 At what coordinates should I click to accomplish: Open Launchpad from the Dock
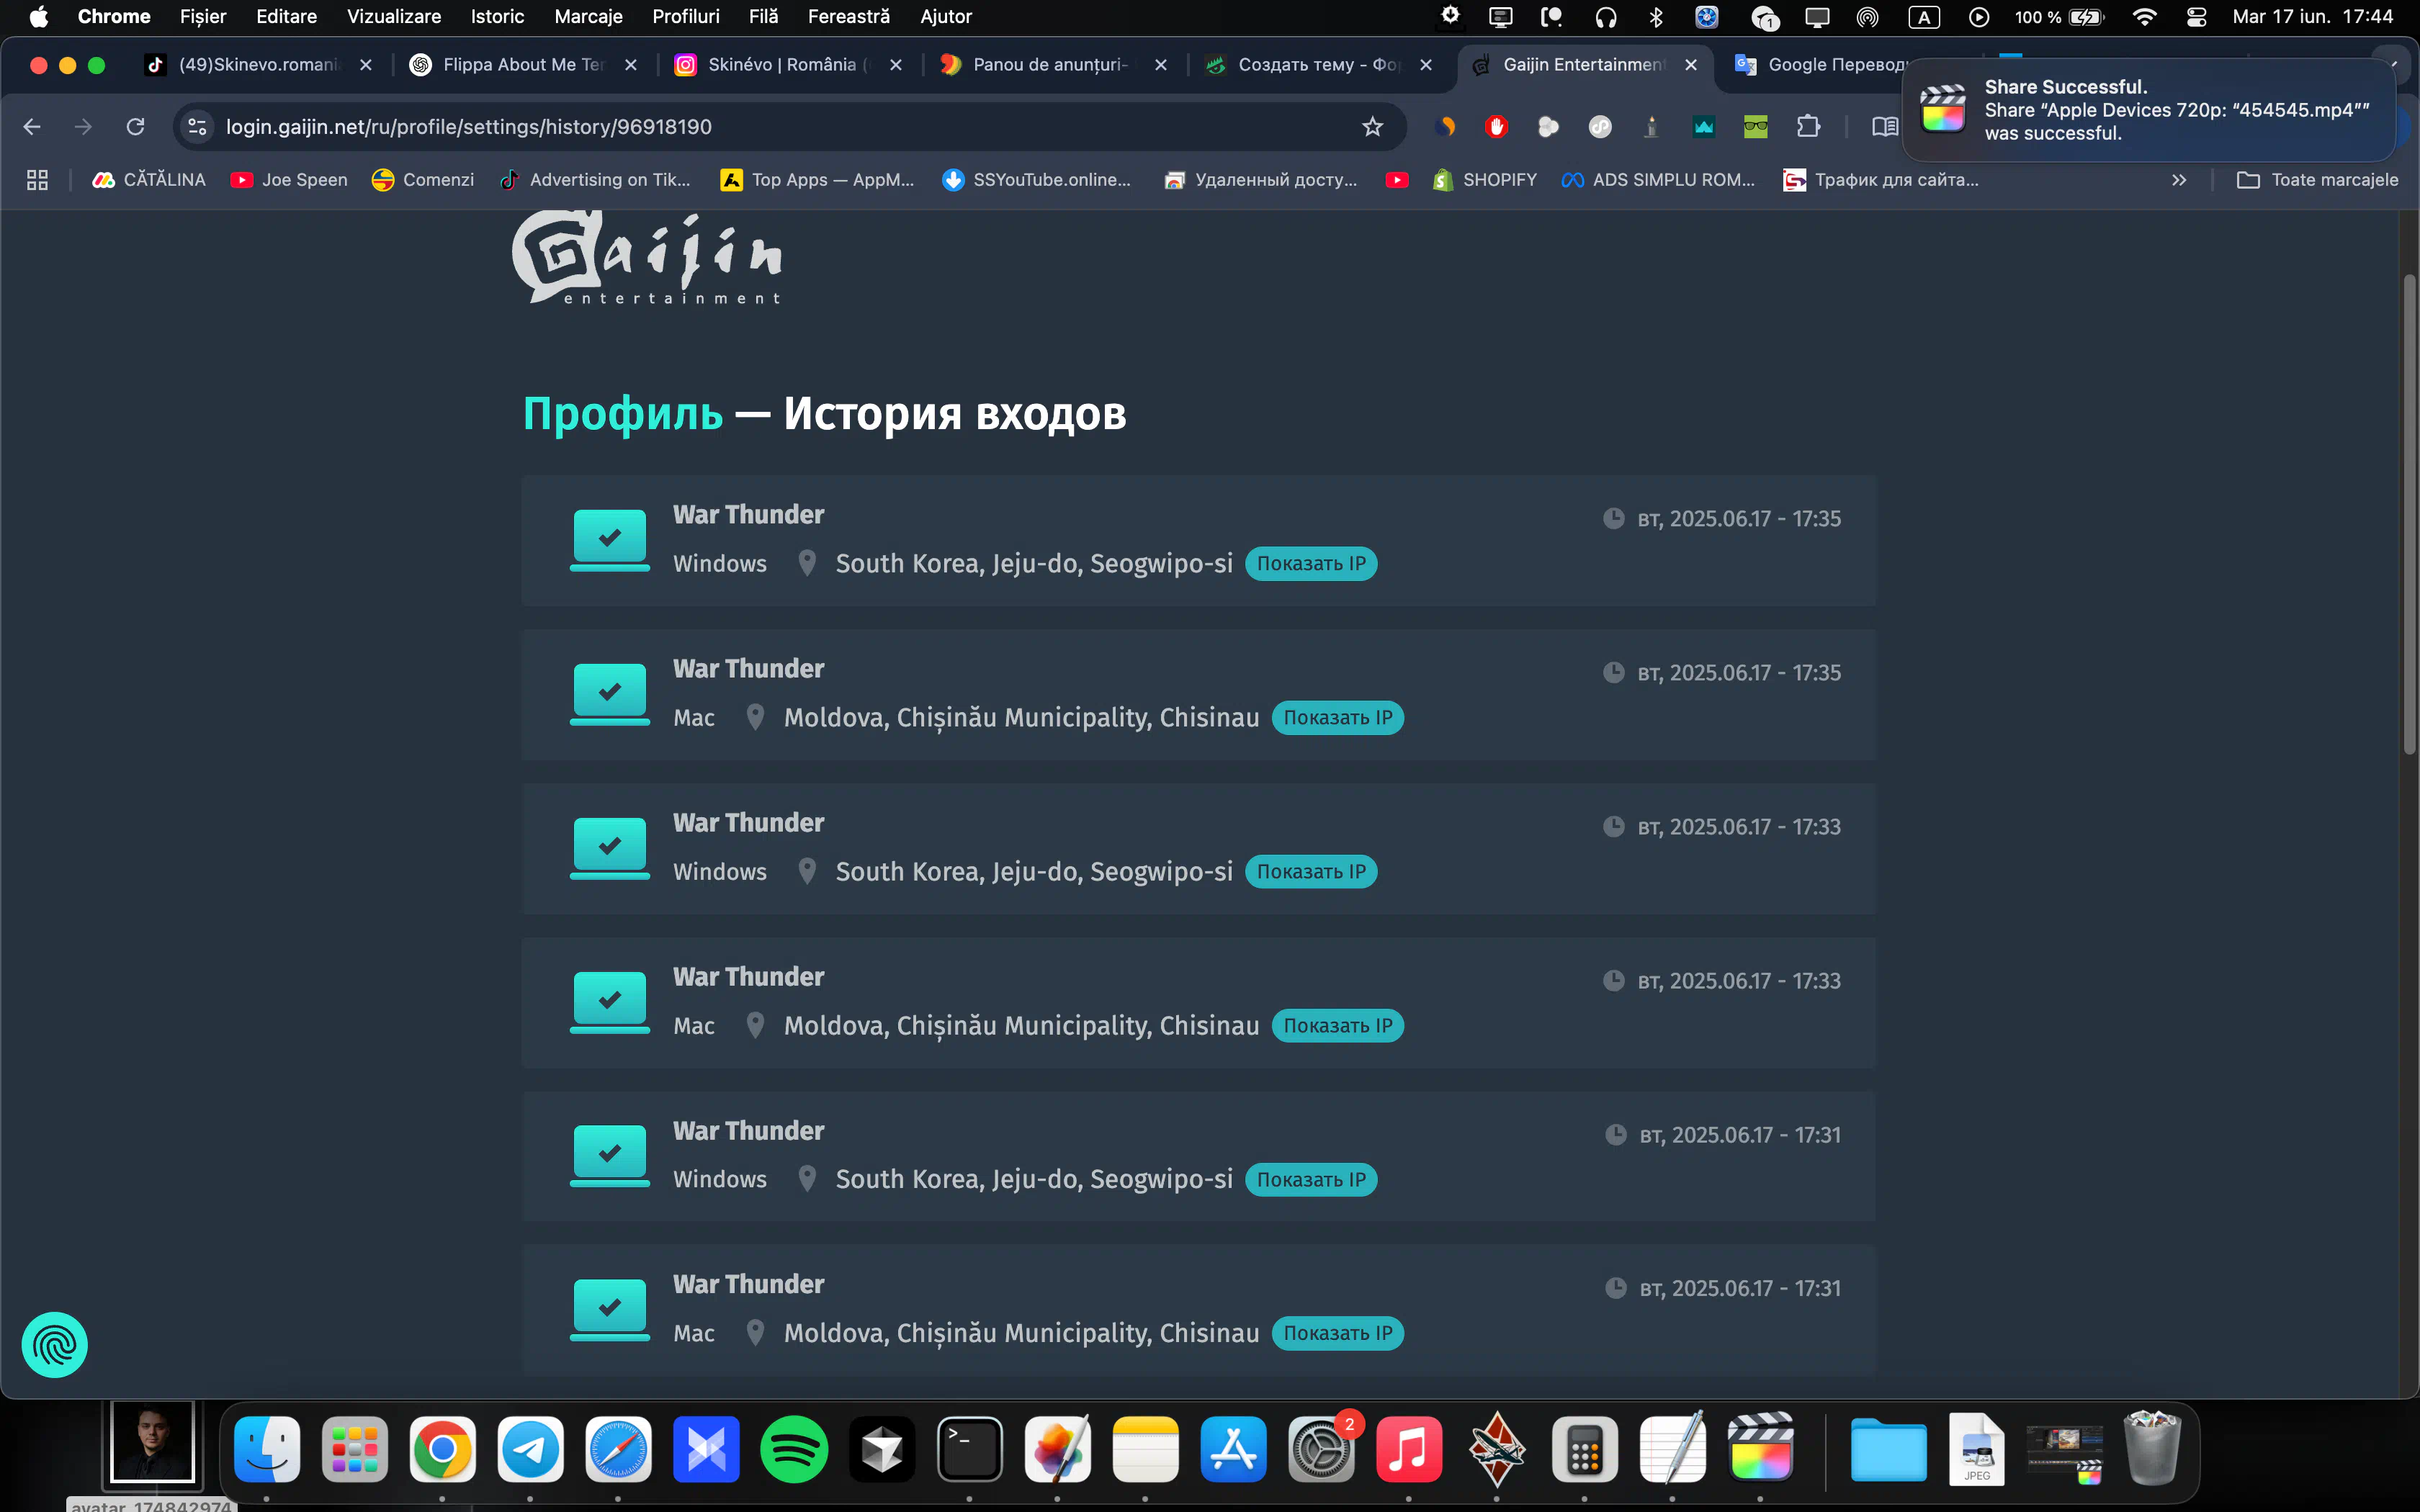pyautogui.click(x=354, y=1450)
